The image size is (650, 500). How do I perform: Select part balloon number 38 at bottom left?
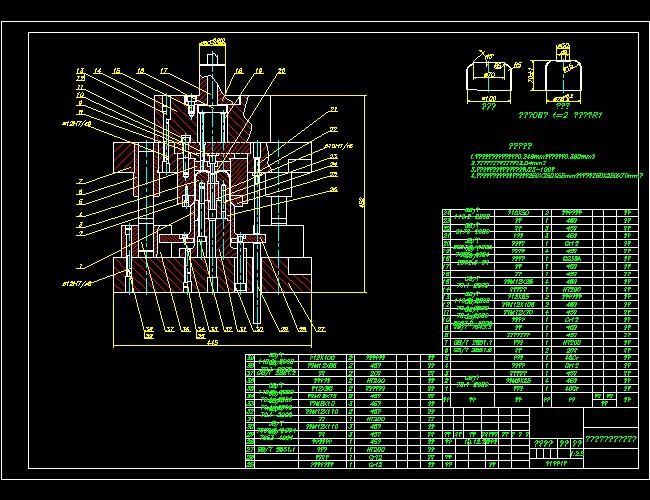click(147, 328)
